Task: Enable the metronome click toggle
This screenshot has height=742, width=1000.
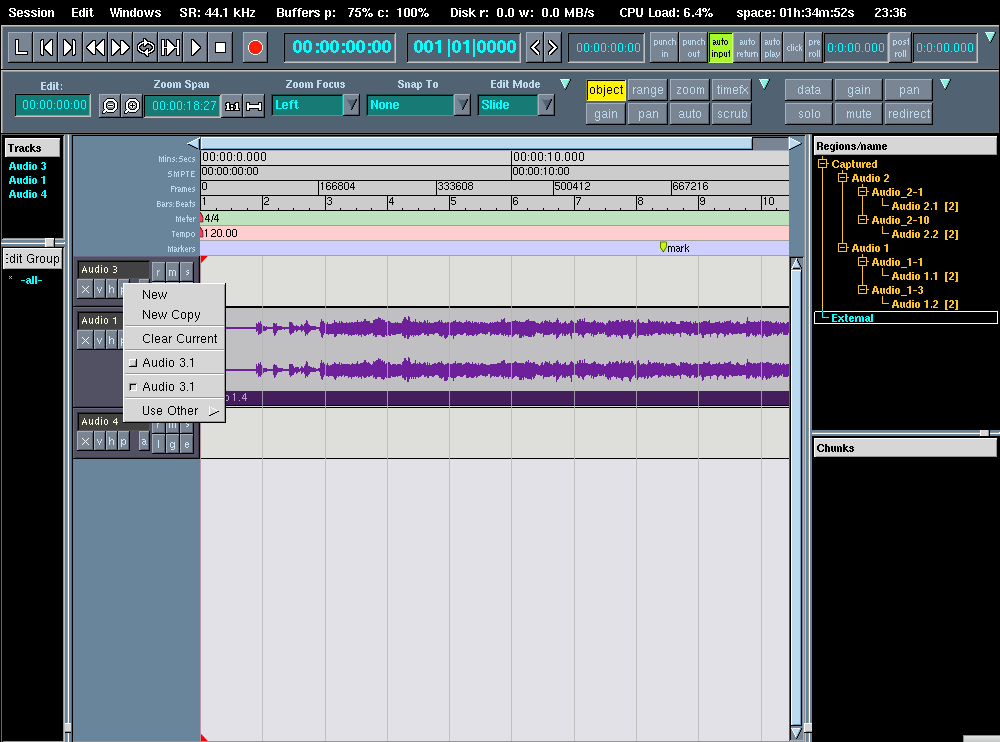Action: [x=793, y=47]
